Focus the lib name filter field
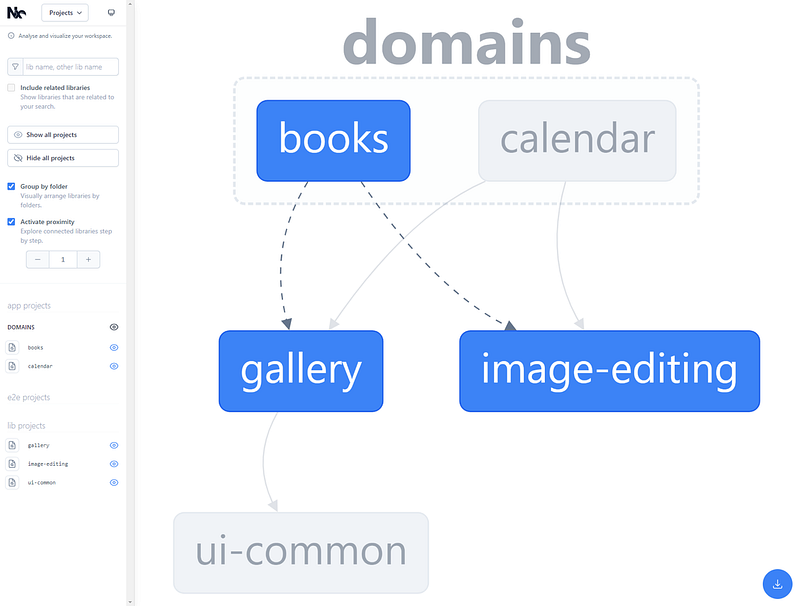The width and height of the screenshot is (800, 606). pyautogui.click(x=70, y=67)
